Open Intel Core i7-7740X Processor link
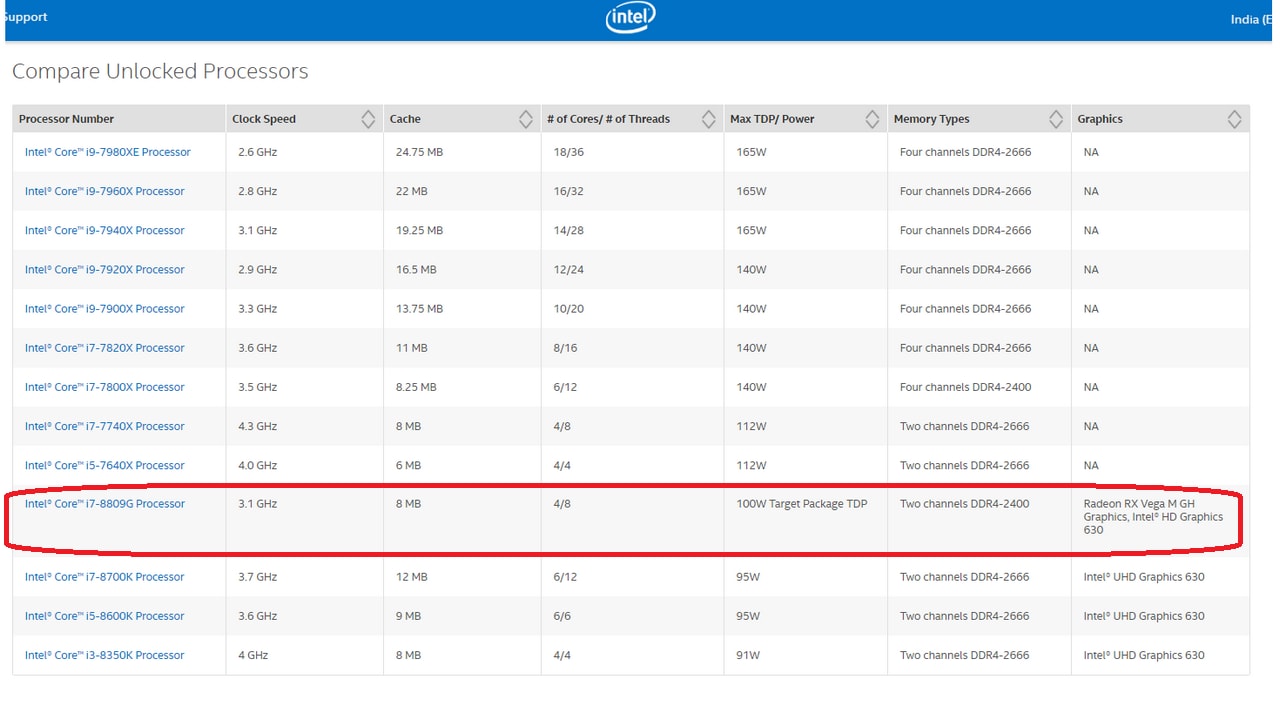This screenshot has width=1280, height=720. (x=105, y=425)
